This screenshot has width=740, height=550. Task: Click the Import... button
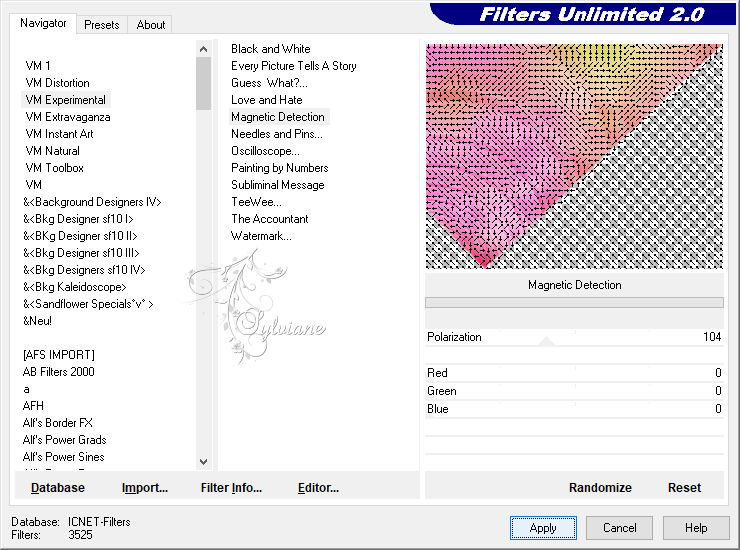click(x=145, y=487)
